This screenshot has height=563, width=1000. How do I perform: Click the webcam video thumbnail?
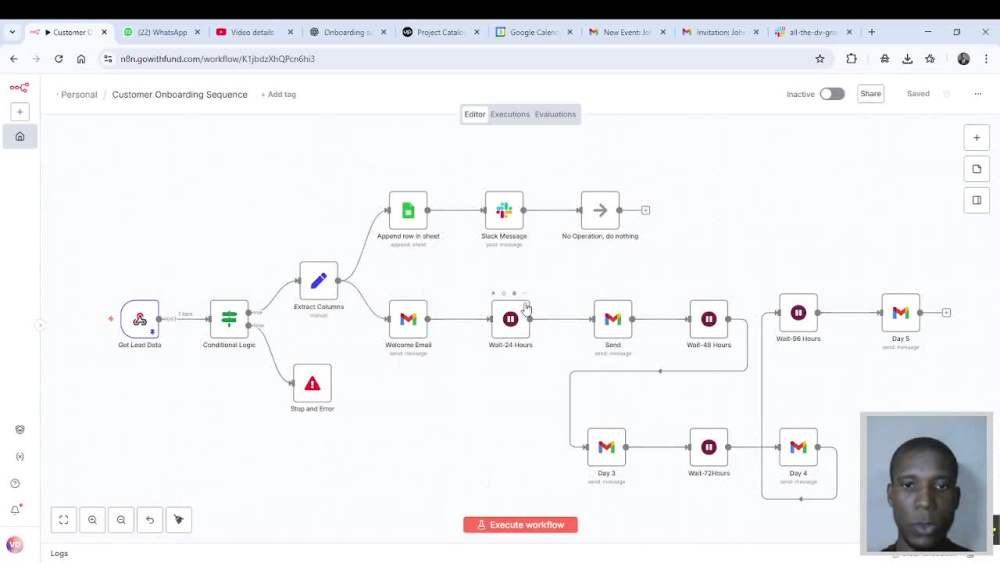tap(926, 483)
